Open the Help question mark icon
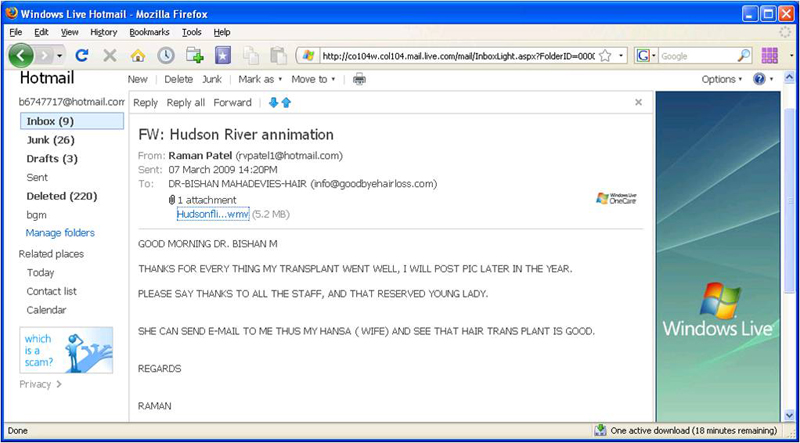800x443 pixels. click(759, 79)
